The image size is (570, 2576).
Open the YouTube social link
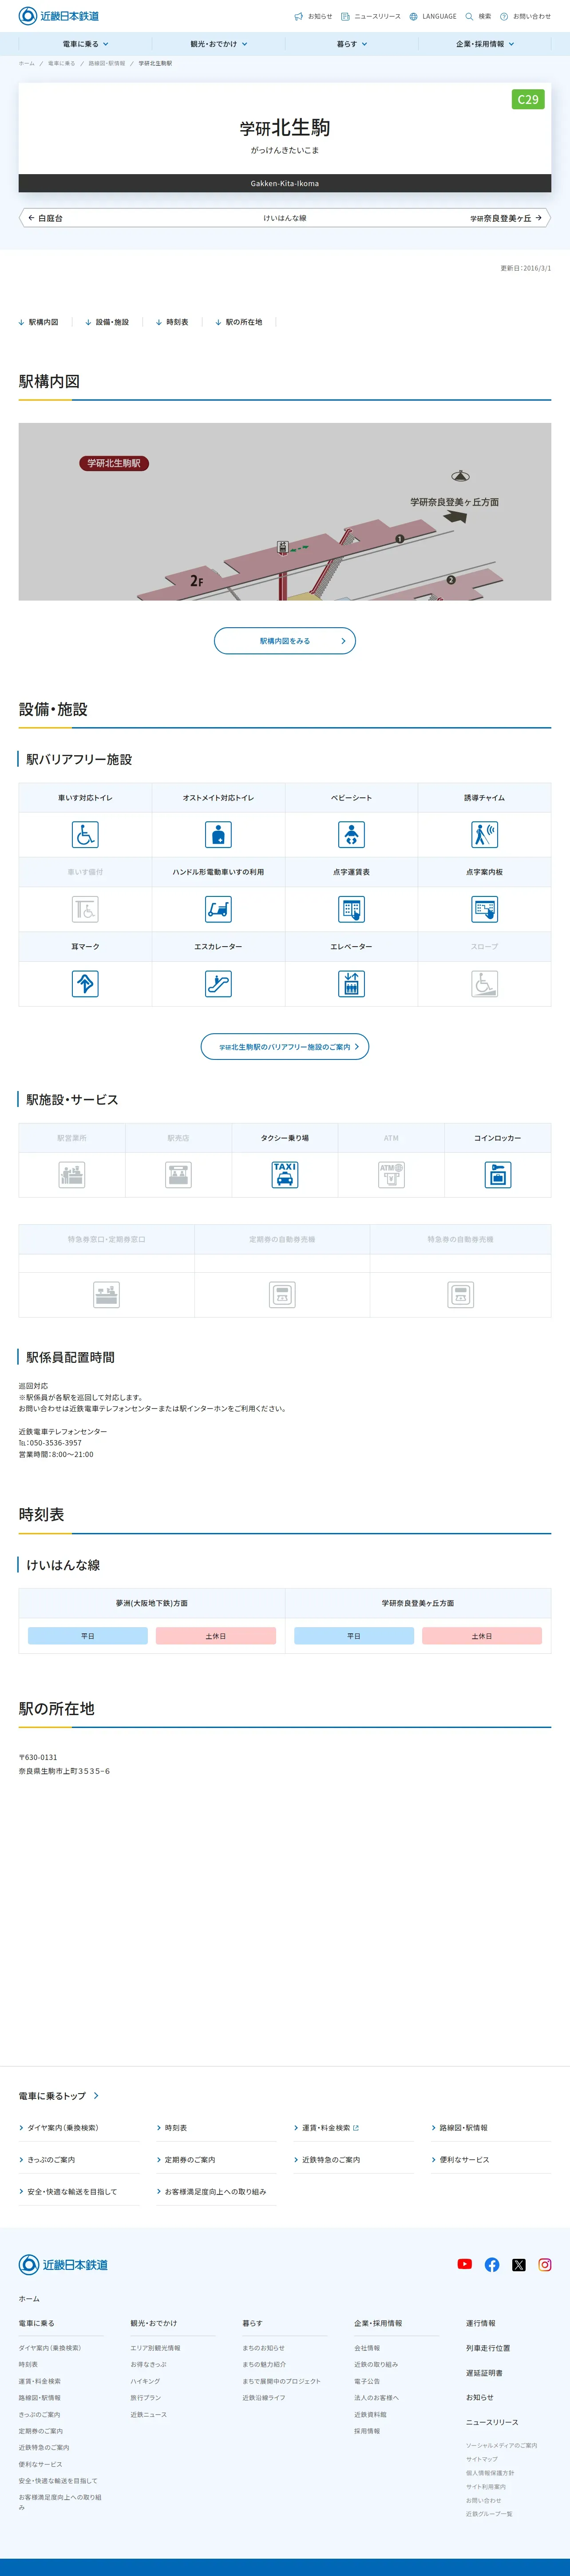pyautogui.click(x=465, y=2264)
